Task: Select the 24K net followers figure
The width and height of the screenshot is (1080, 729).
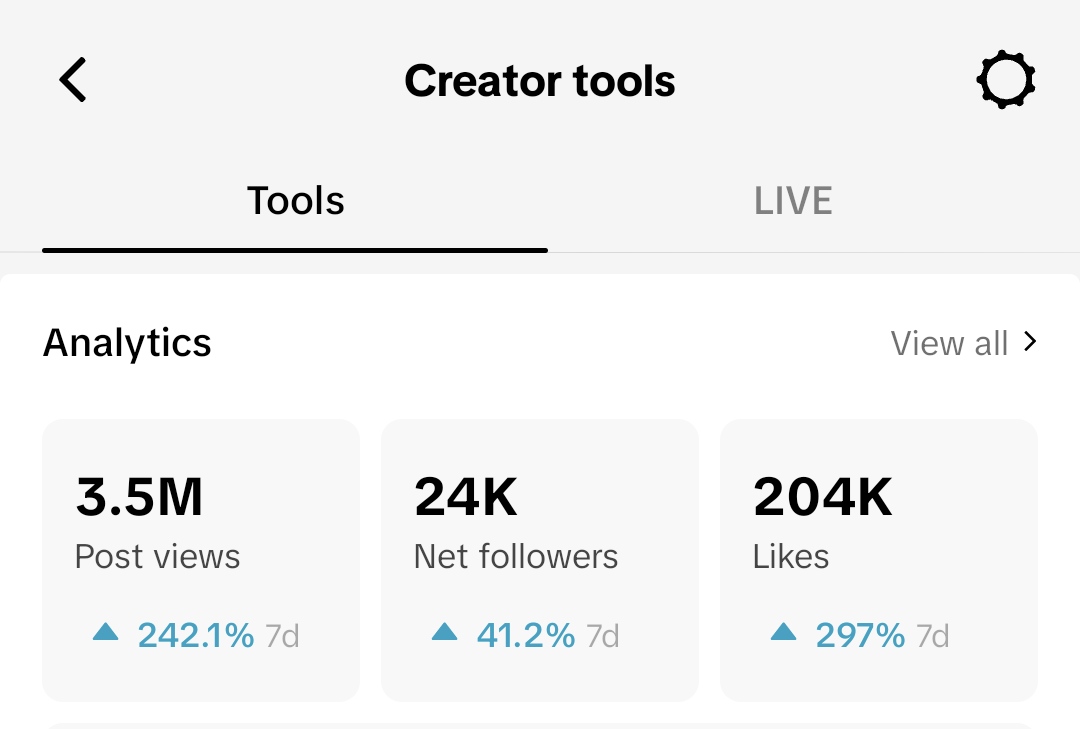Action: click(466, 498)
